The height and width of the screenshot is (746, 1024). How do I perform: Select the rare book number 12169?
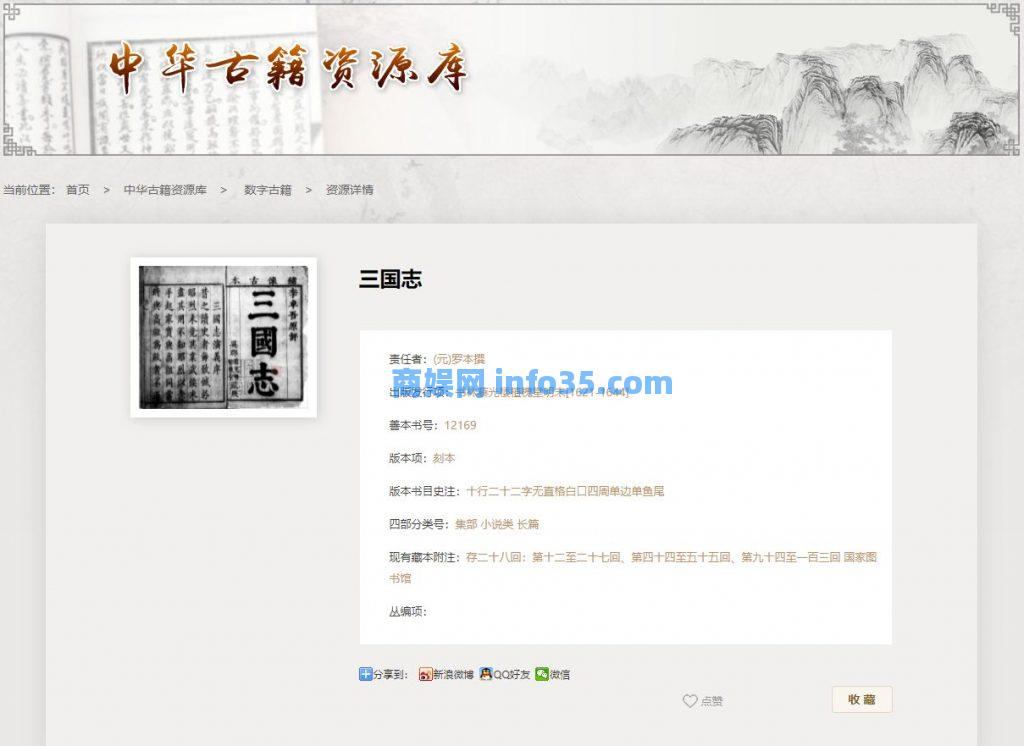460,425
